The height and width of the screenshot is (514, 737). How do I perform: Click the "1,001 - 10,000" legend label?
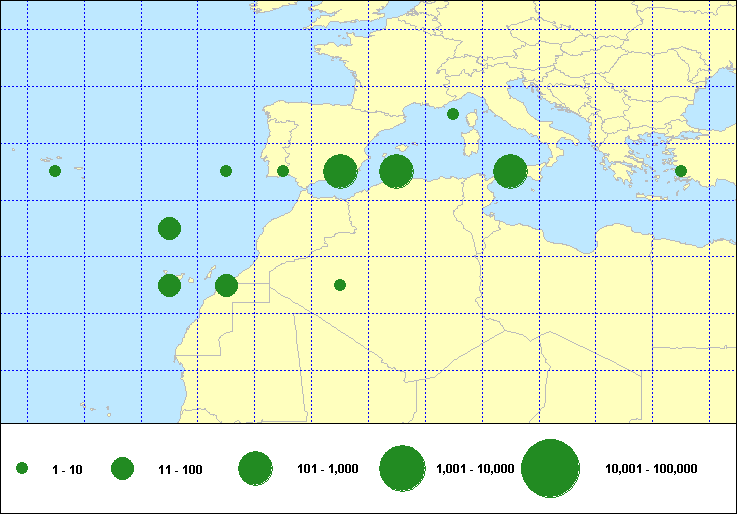[476, 469]
